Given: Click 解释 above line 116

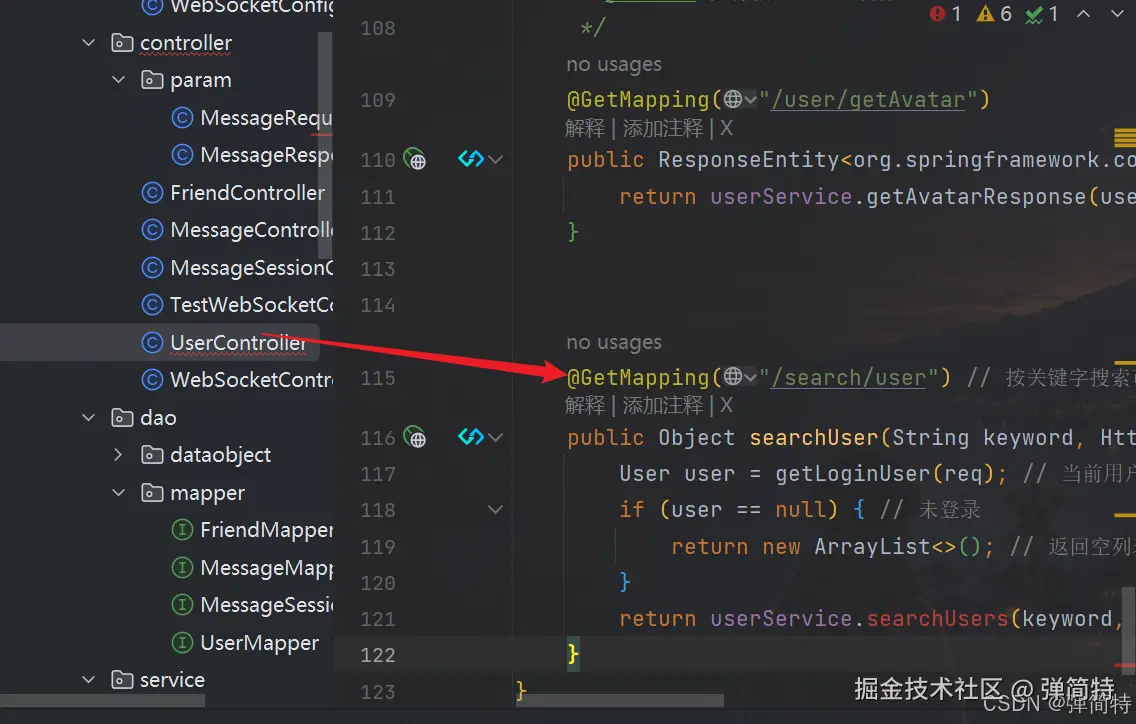Looking at the screenshot, I should (x=585, y=405).
